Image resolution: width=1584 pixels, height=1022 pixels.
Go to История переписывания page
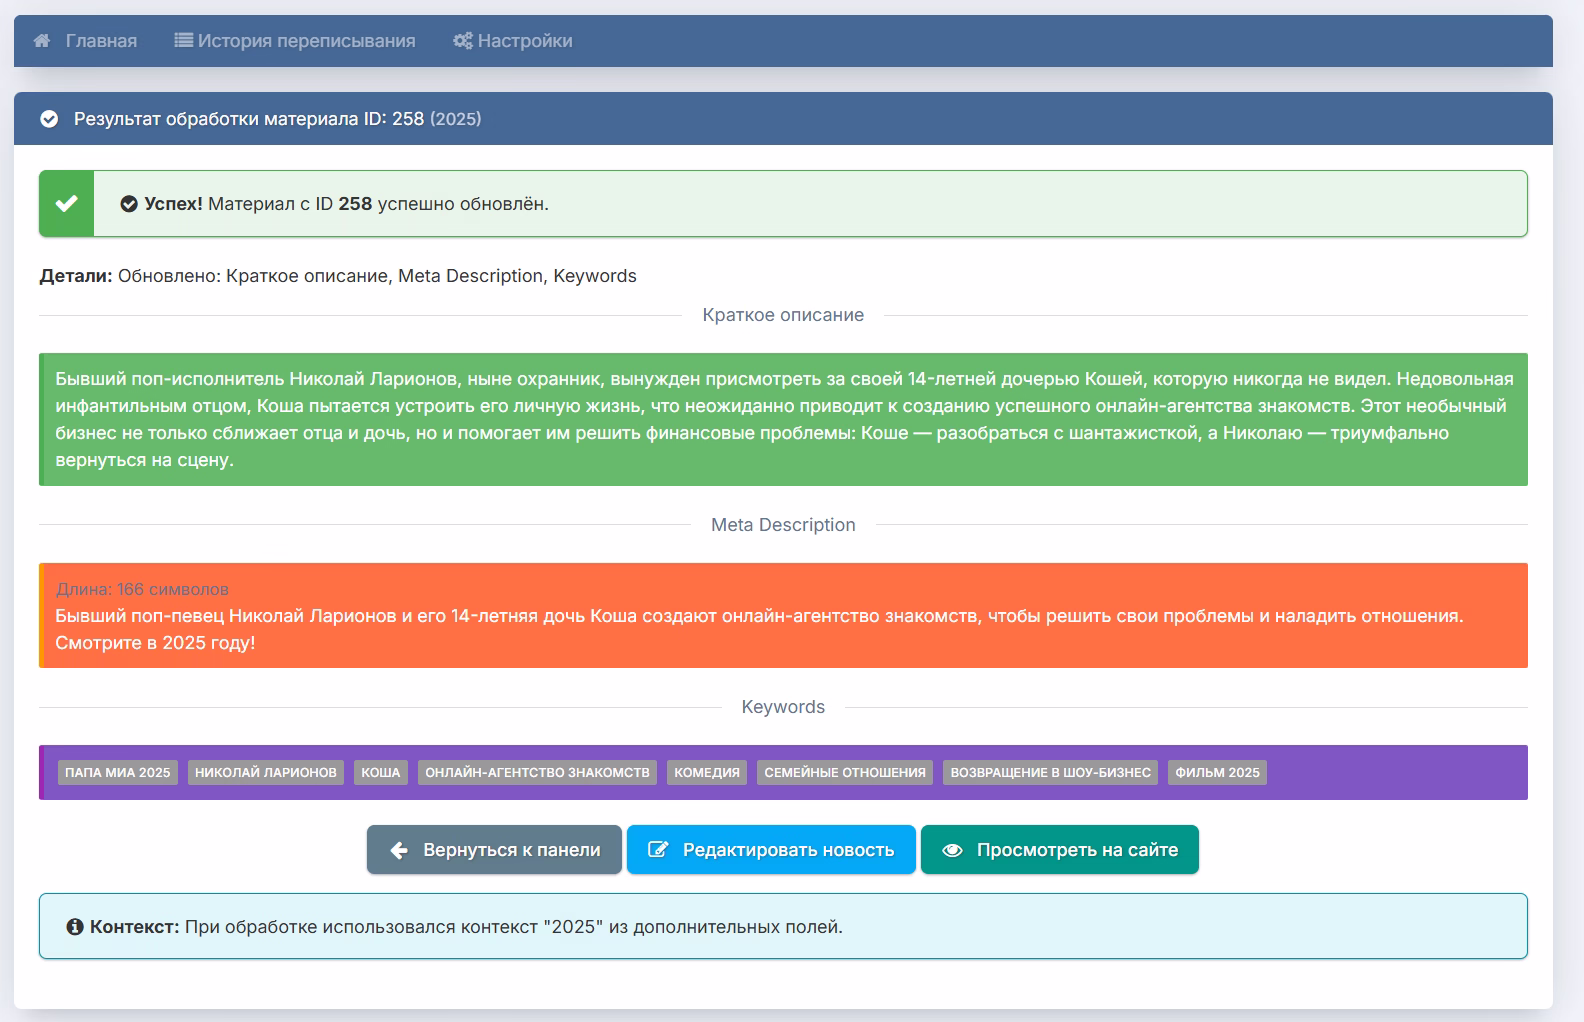tap(306, 41)
